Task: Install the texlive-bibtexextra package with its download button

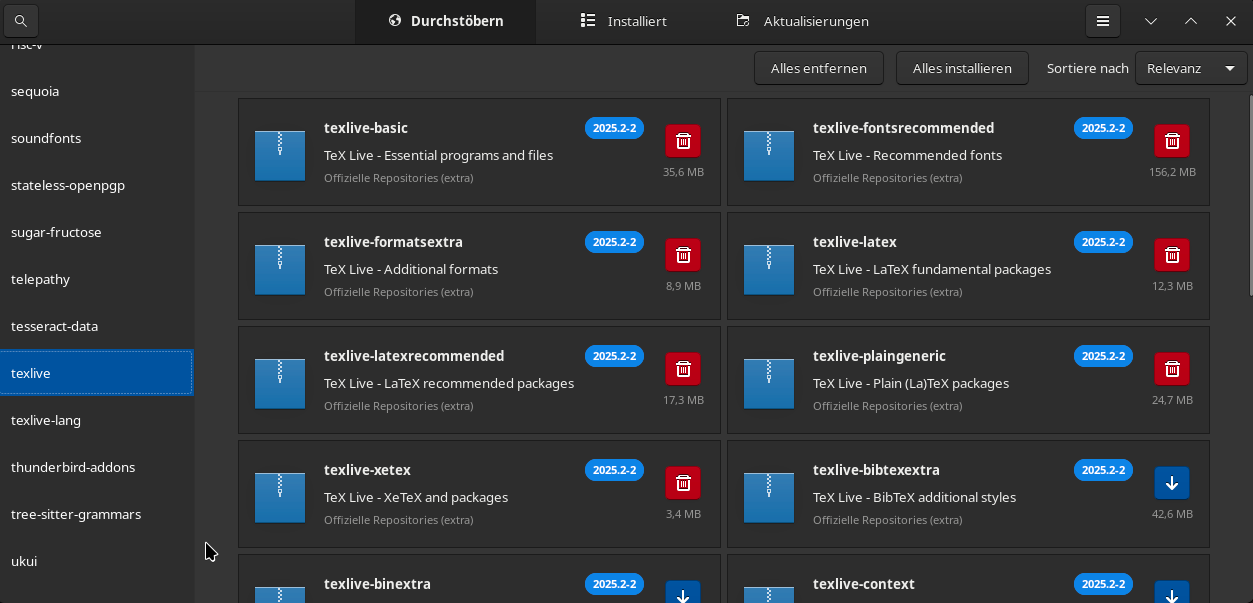Action: click(1172, 483)
